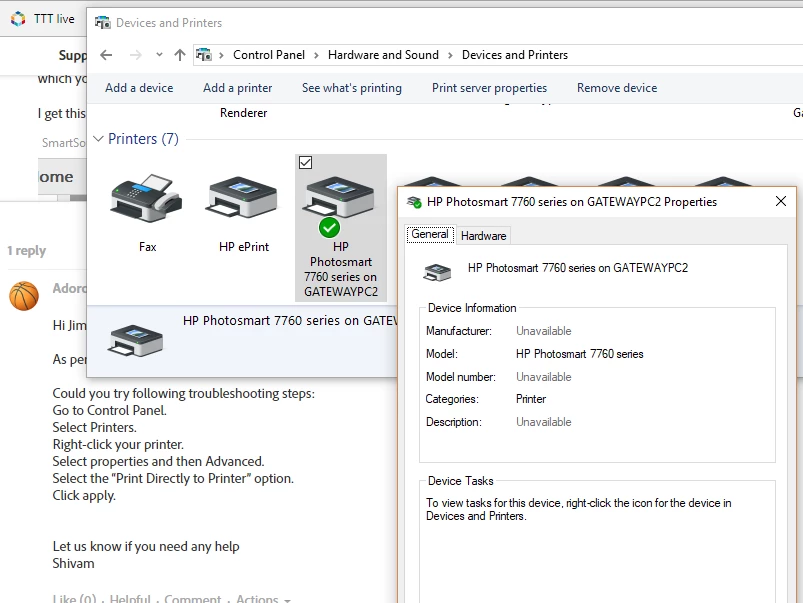The height and width of the screenshot is (603, 803).
Task: Select Hardware and Sound breadcrumb
Action: [x=383, y=55]
